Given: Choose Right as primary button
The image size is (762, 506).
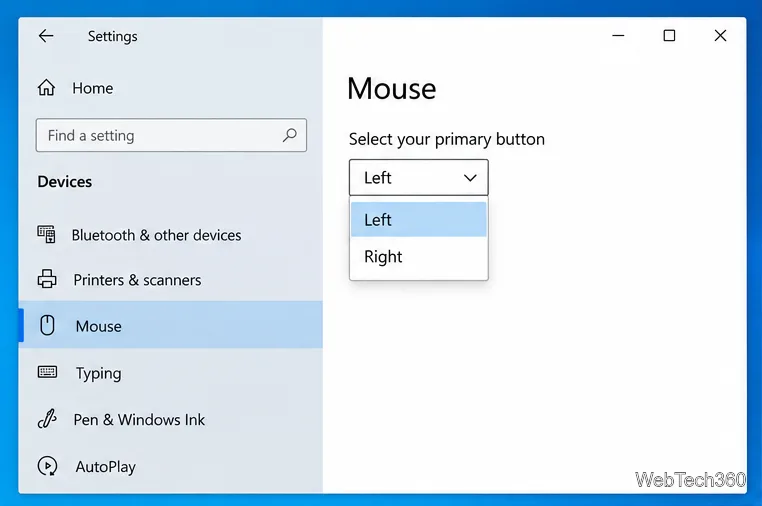Looking at the screenshot, I should pyautogui.click(x=418, y=257).
